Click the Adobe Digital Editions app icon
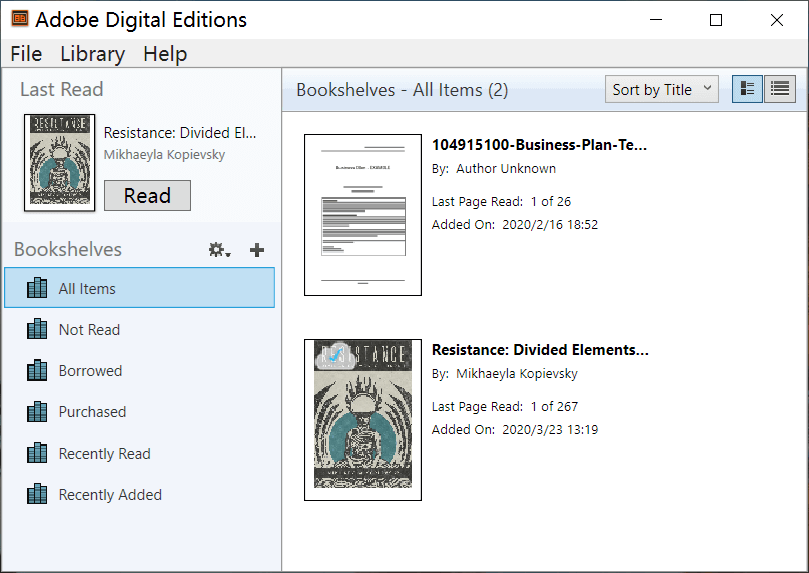This screenshot has width=809, height=573. 20,19
